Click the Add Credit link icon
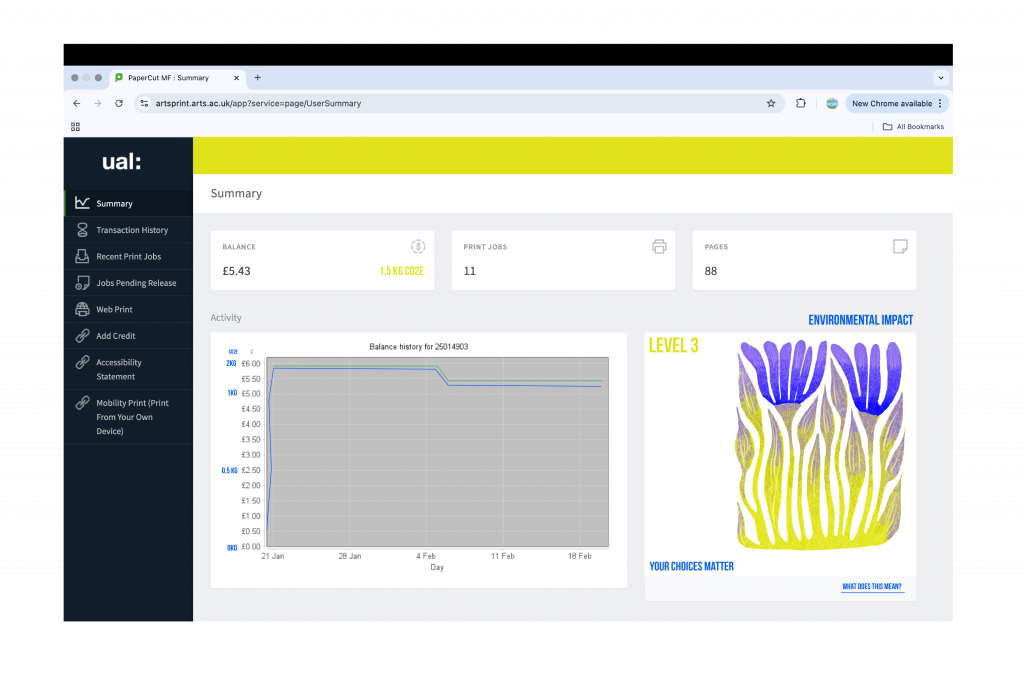Viewport: 1024px width, 684px height. tap(82, 336)
